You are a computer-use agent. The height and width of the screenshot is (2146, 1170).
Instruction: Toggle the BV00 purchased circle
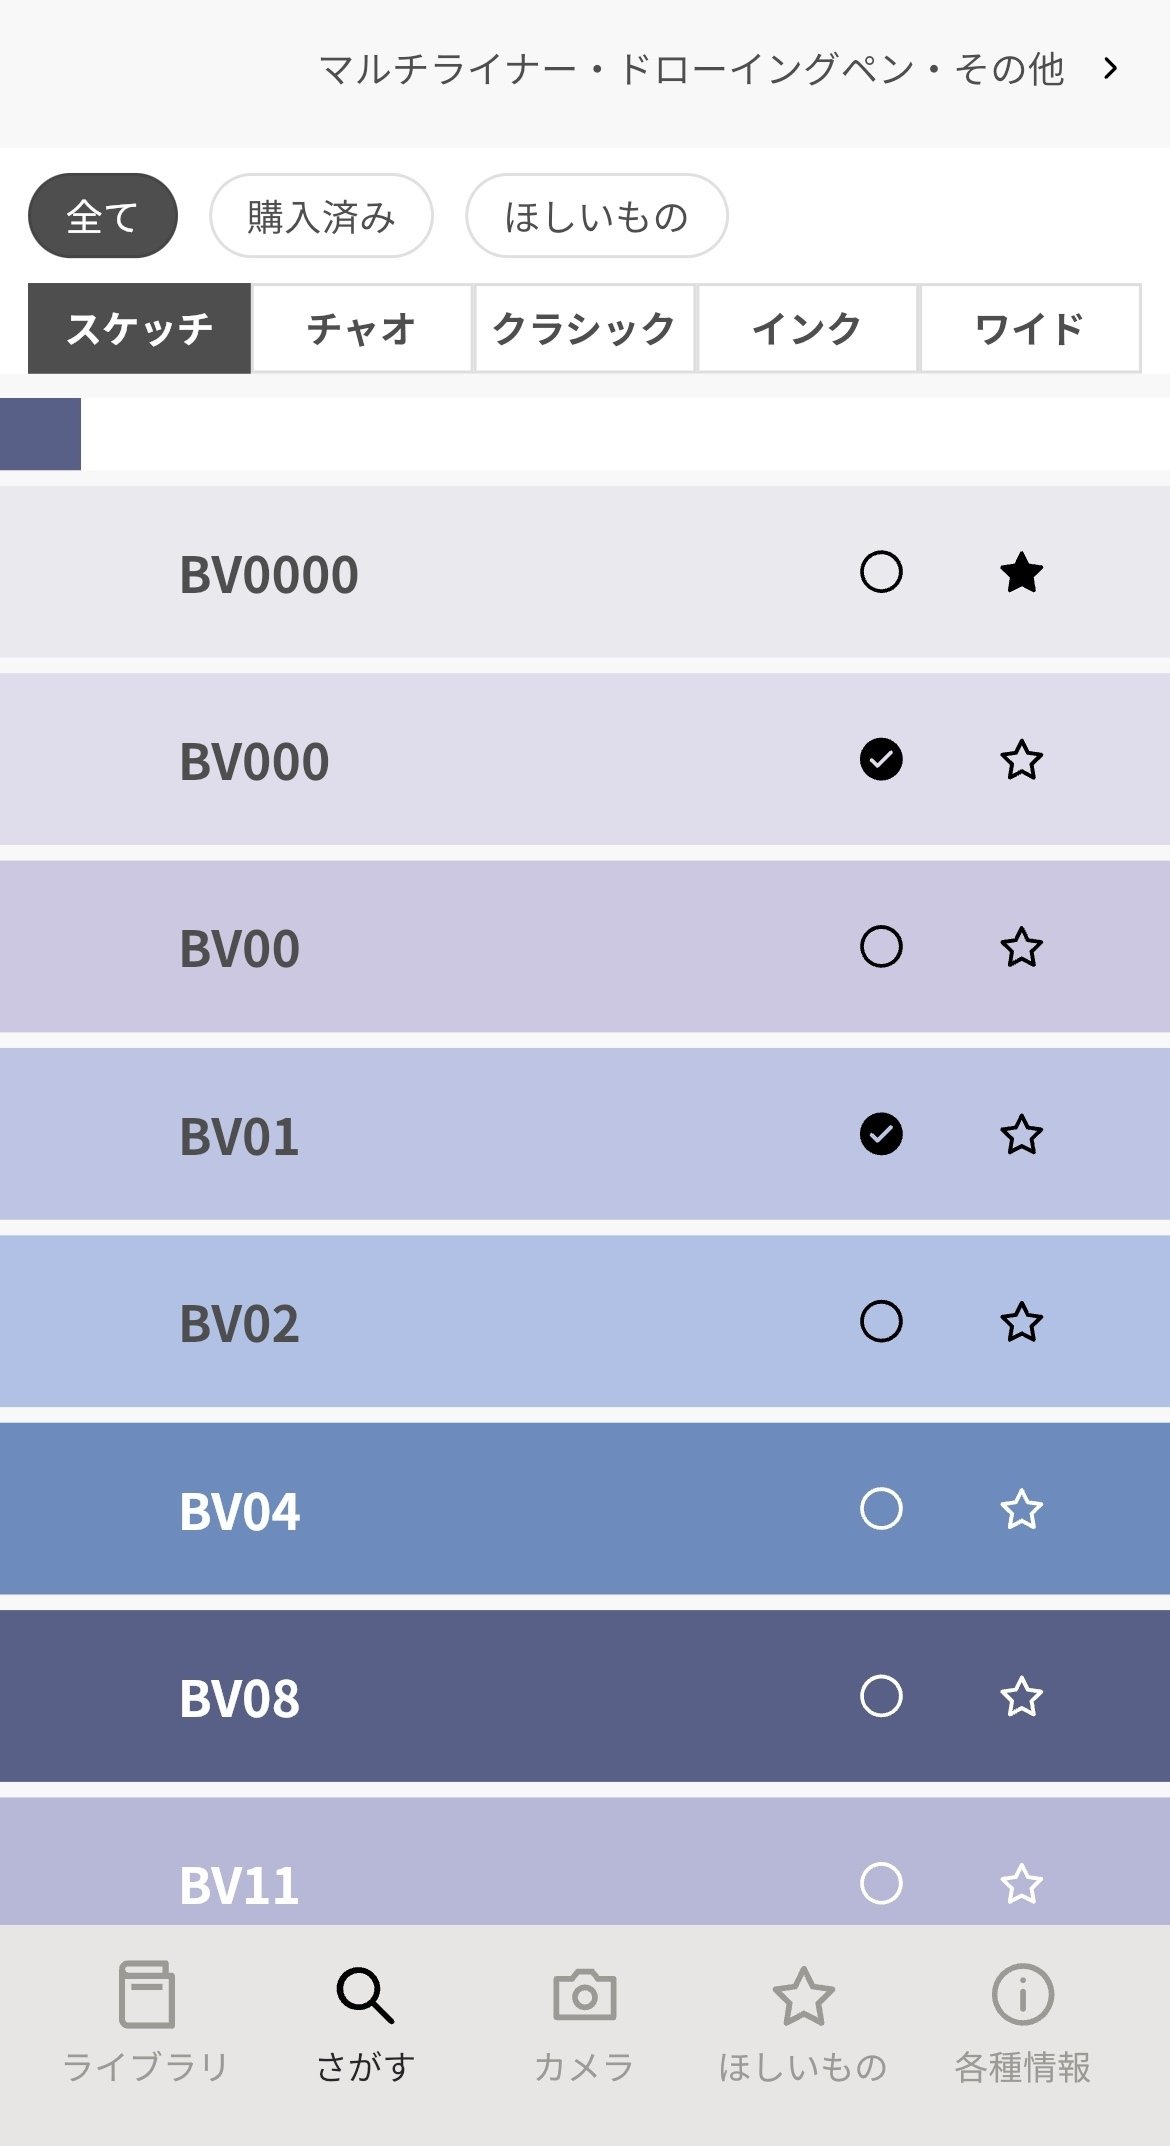tap(881, 946)
